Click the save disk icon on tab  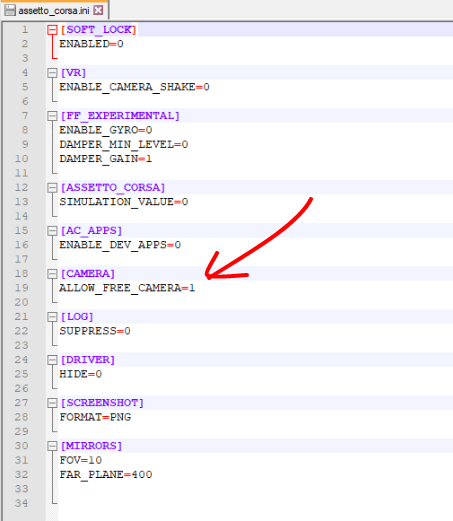(10, 10)
